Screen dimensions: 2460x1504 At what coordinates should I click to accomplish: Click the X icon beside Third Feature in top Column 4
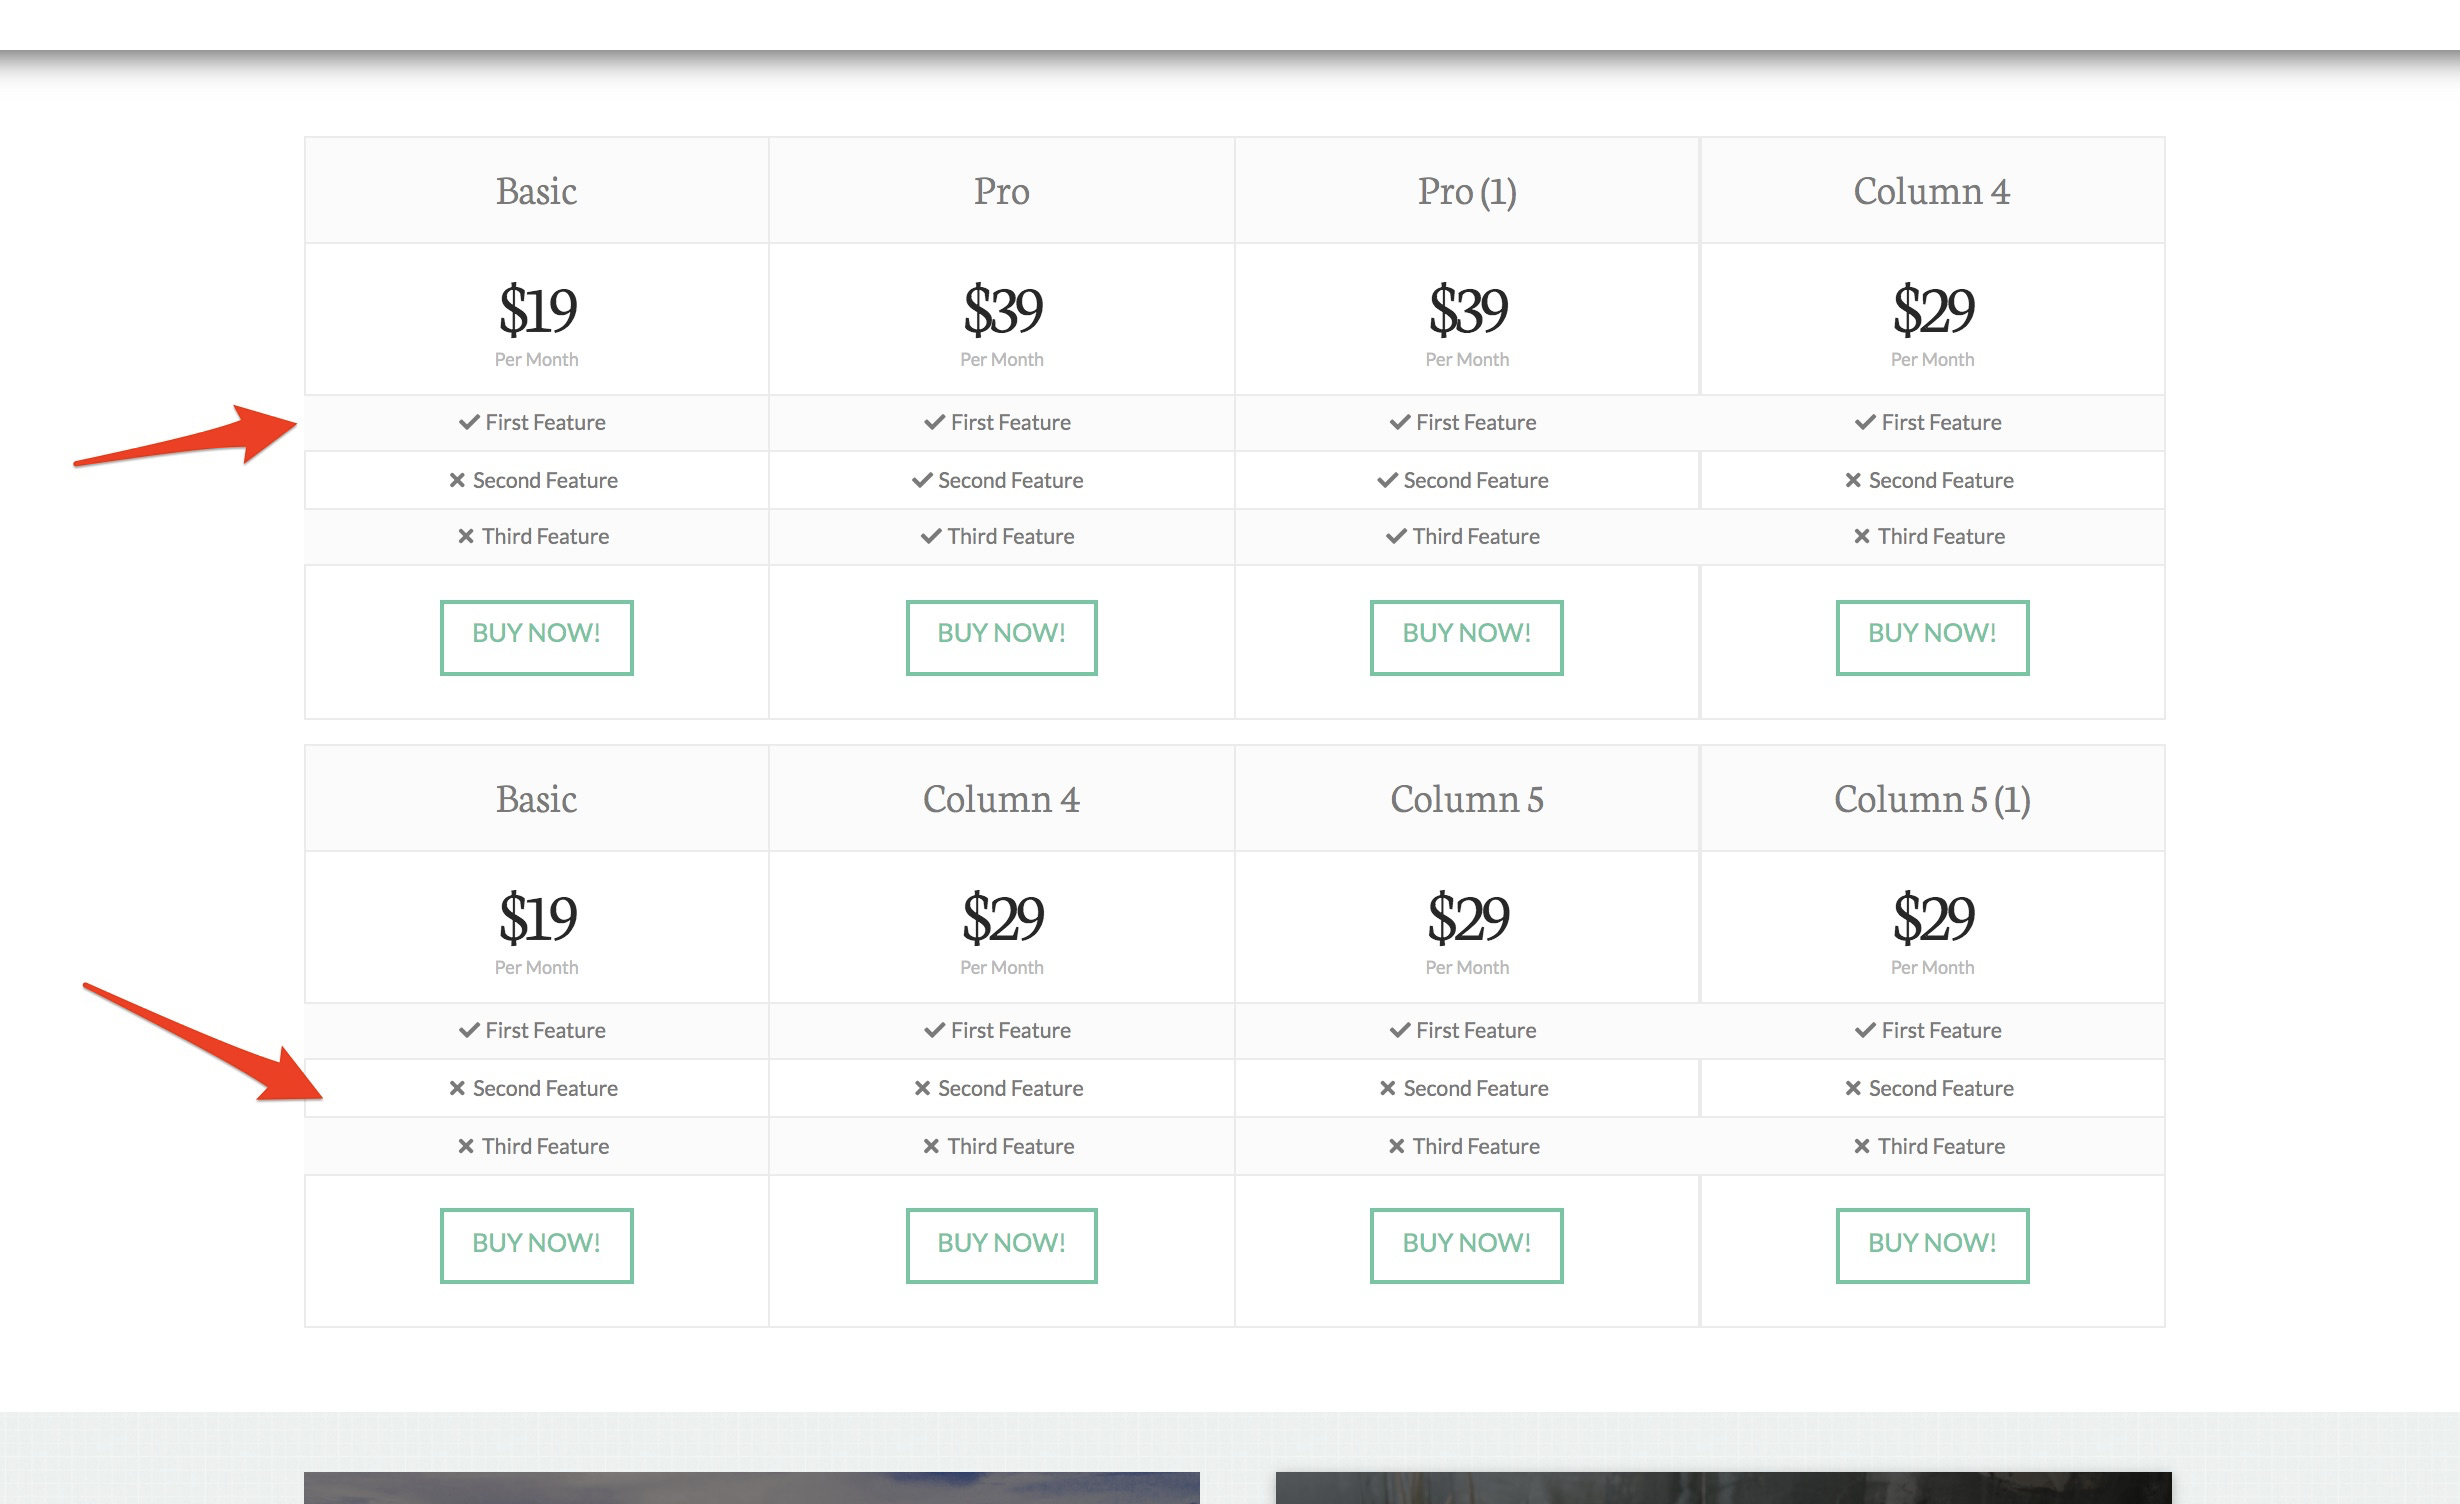(1862, 537)
